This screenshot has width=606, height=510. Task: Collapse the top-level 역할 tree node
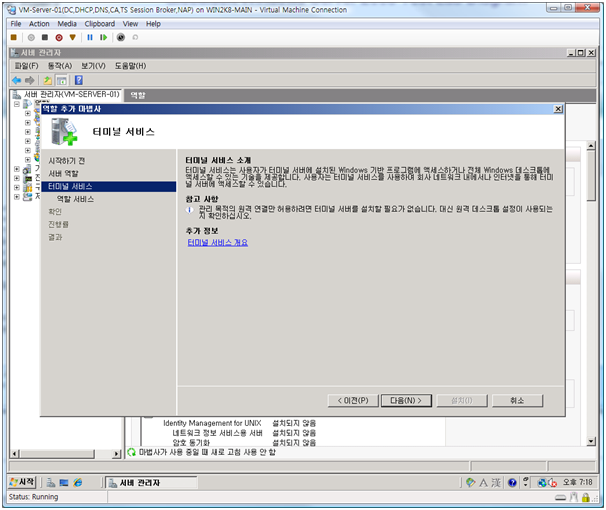point(17,104)
